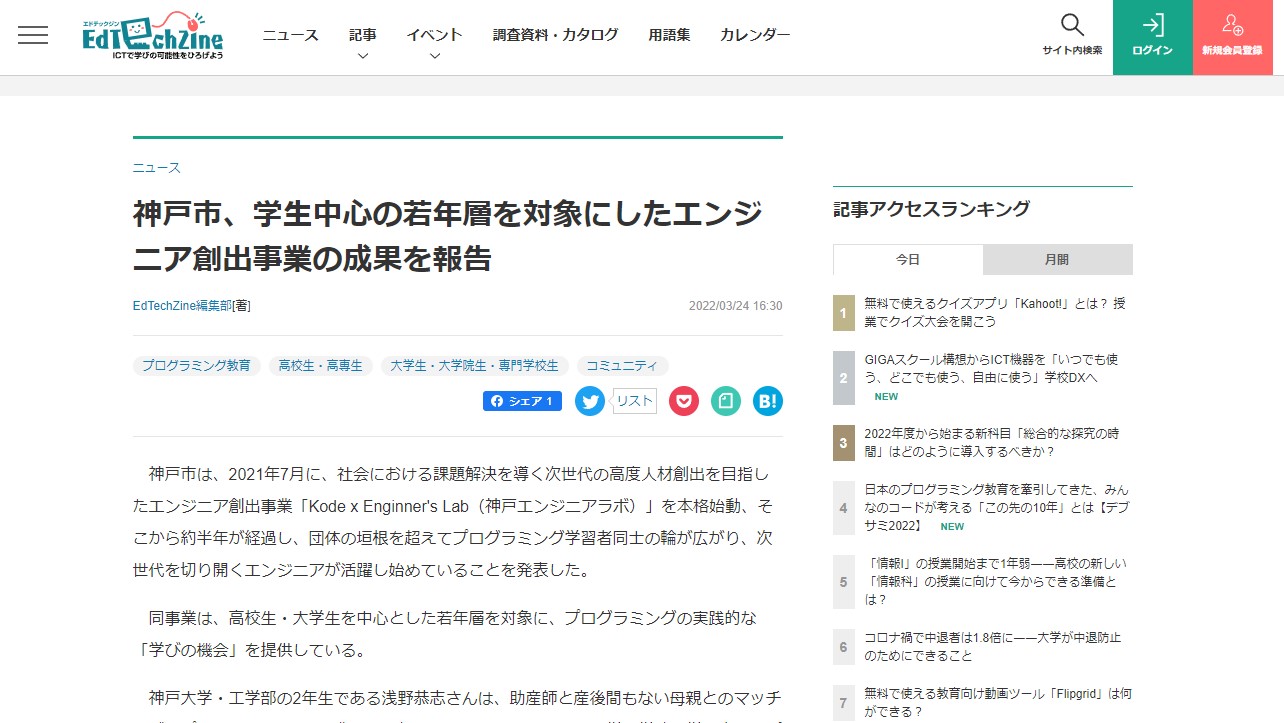Select the 大学生・大学院生・専門学校生 tag
The height and width of the screenshot is (723, 1284).
tap(475, 366)
